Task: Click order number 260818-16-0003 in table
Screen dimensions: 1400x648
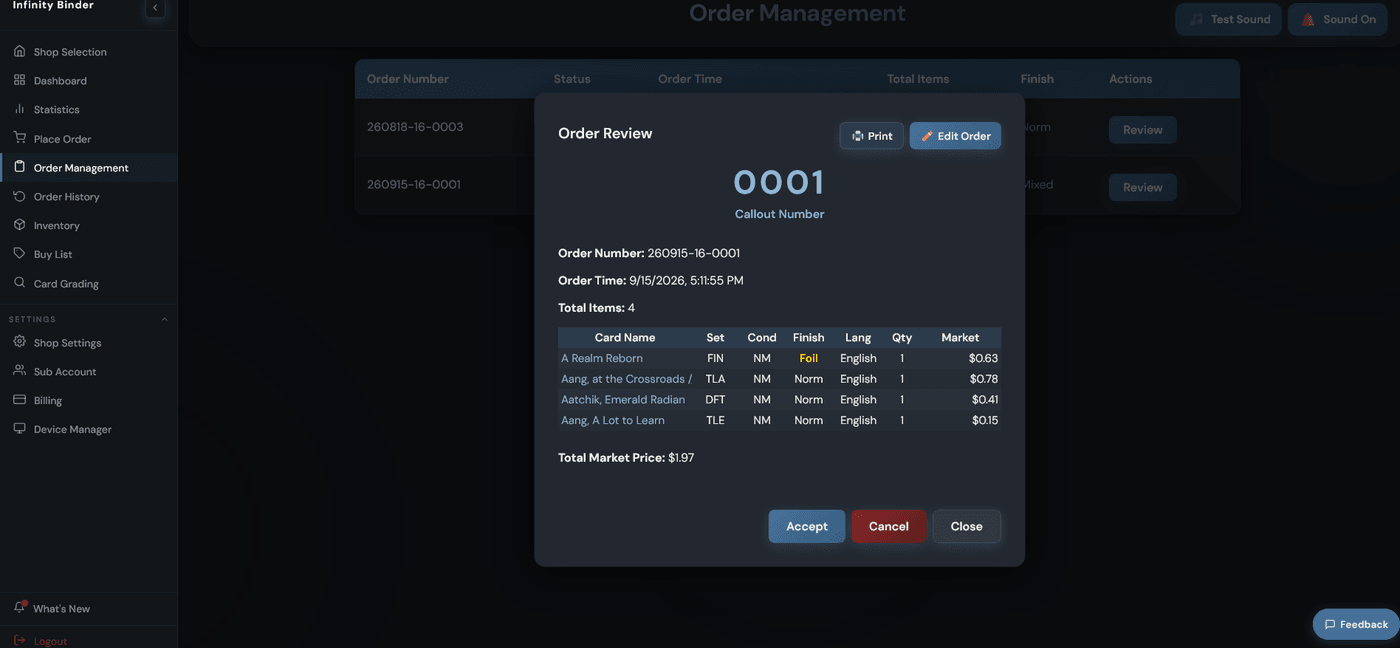Action: [415, 127]
